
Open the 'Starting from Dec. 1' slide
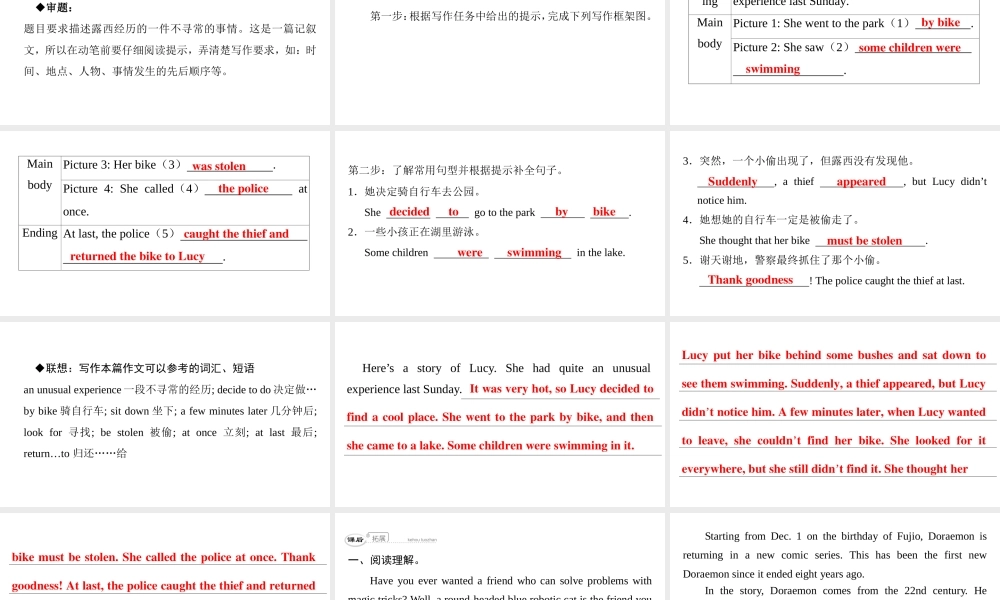[835, 557]
